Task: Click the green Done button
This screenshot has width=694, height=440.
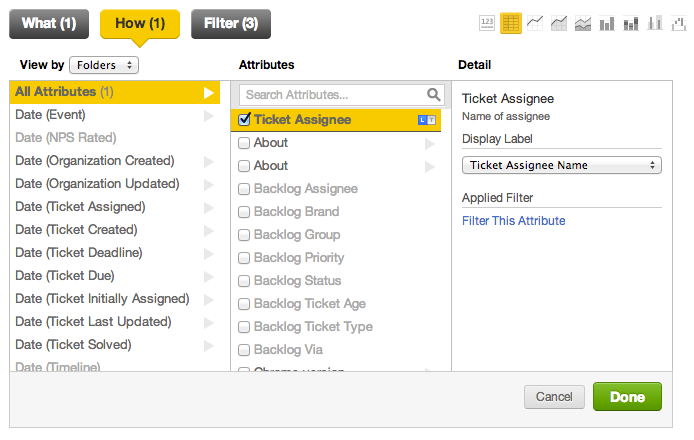Action: pos(627,397)
